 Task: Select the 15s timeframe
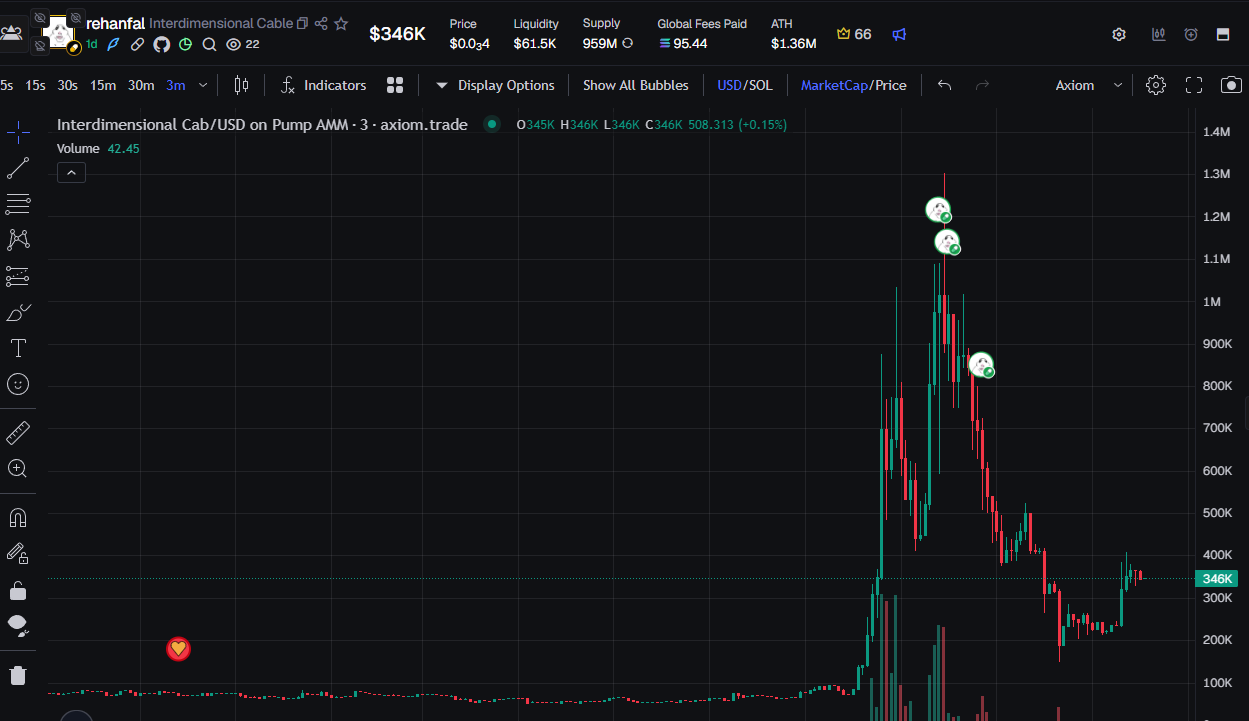(35, 85)
